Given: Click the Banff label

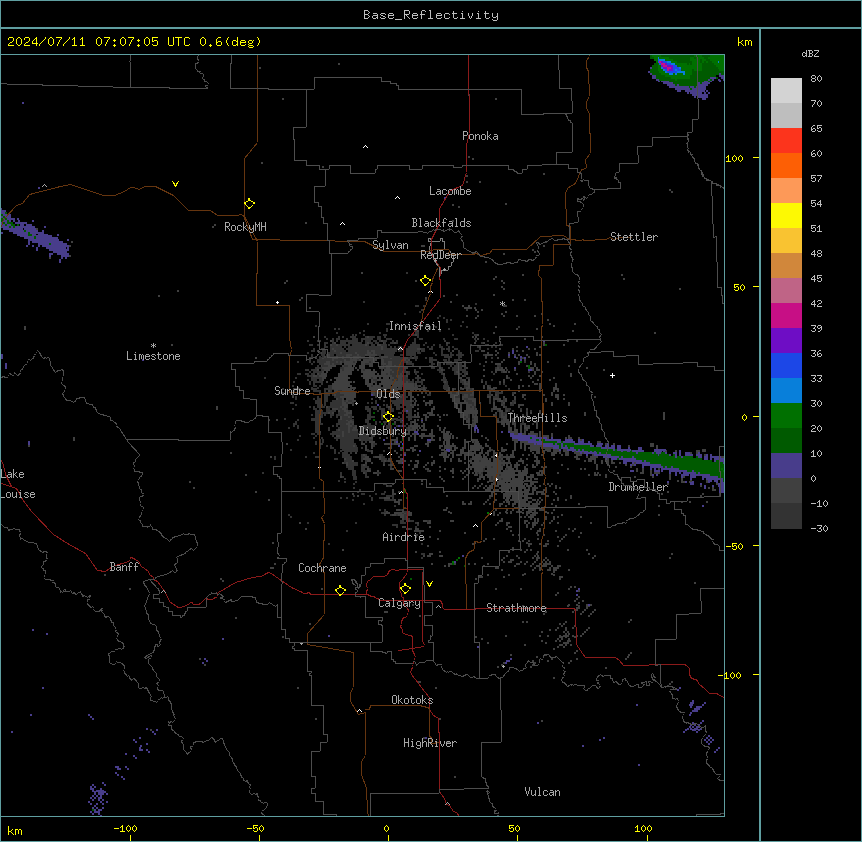Looking at the screenshot, I should coord(124,567).
